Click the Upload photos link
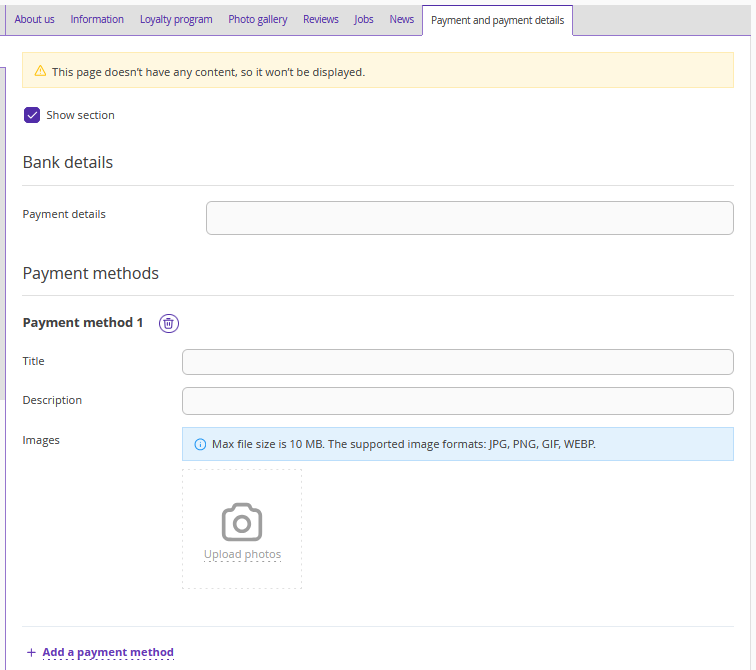 [242, 554]
